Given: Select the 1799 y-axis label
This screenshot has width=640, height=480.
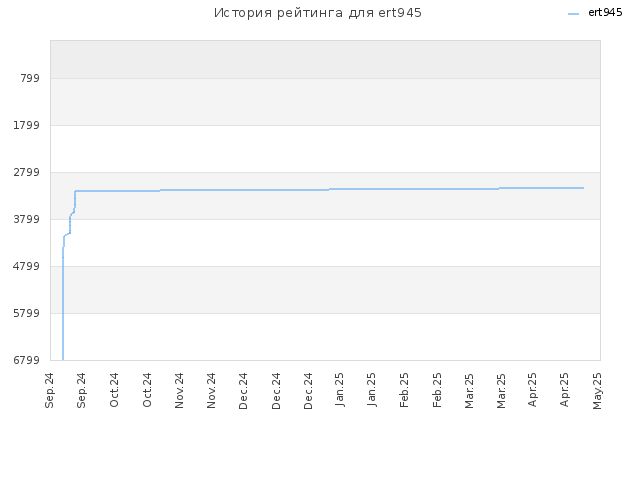Looking at the screenshot, I should [27, 125].
